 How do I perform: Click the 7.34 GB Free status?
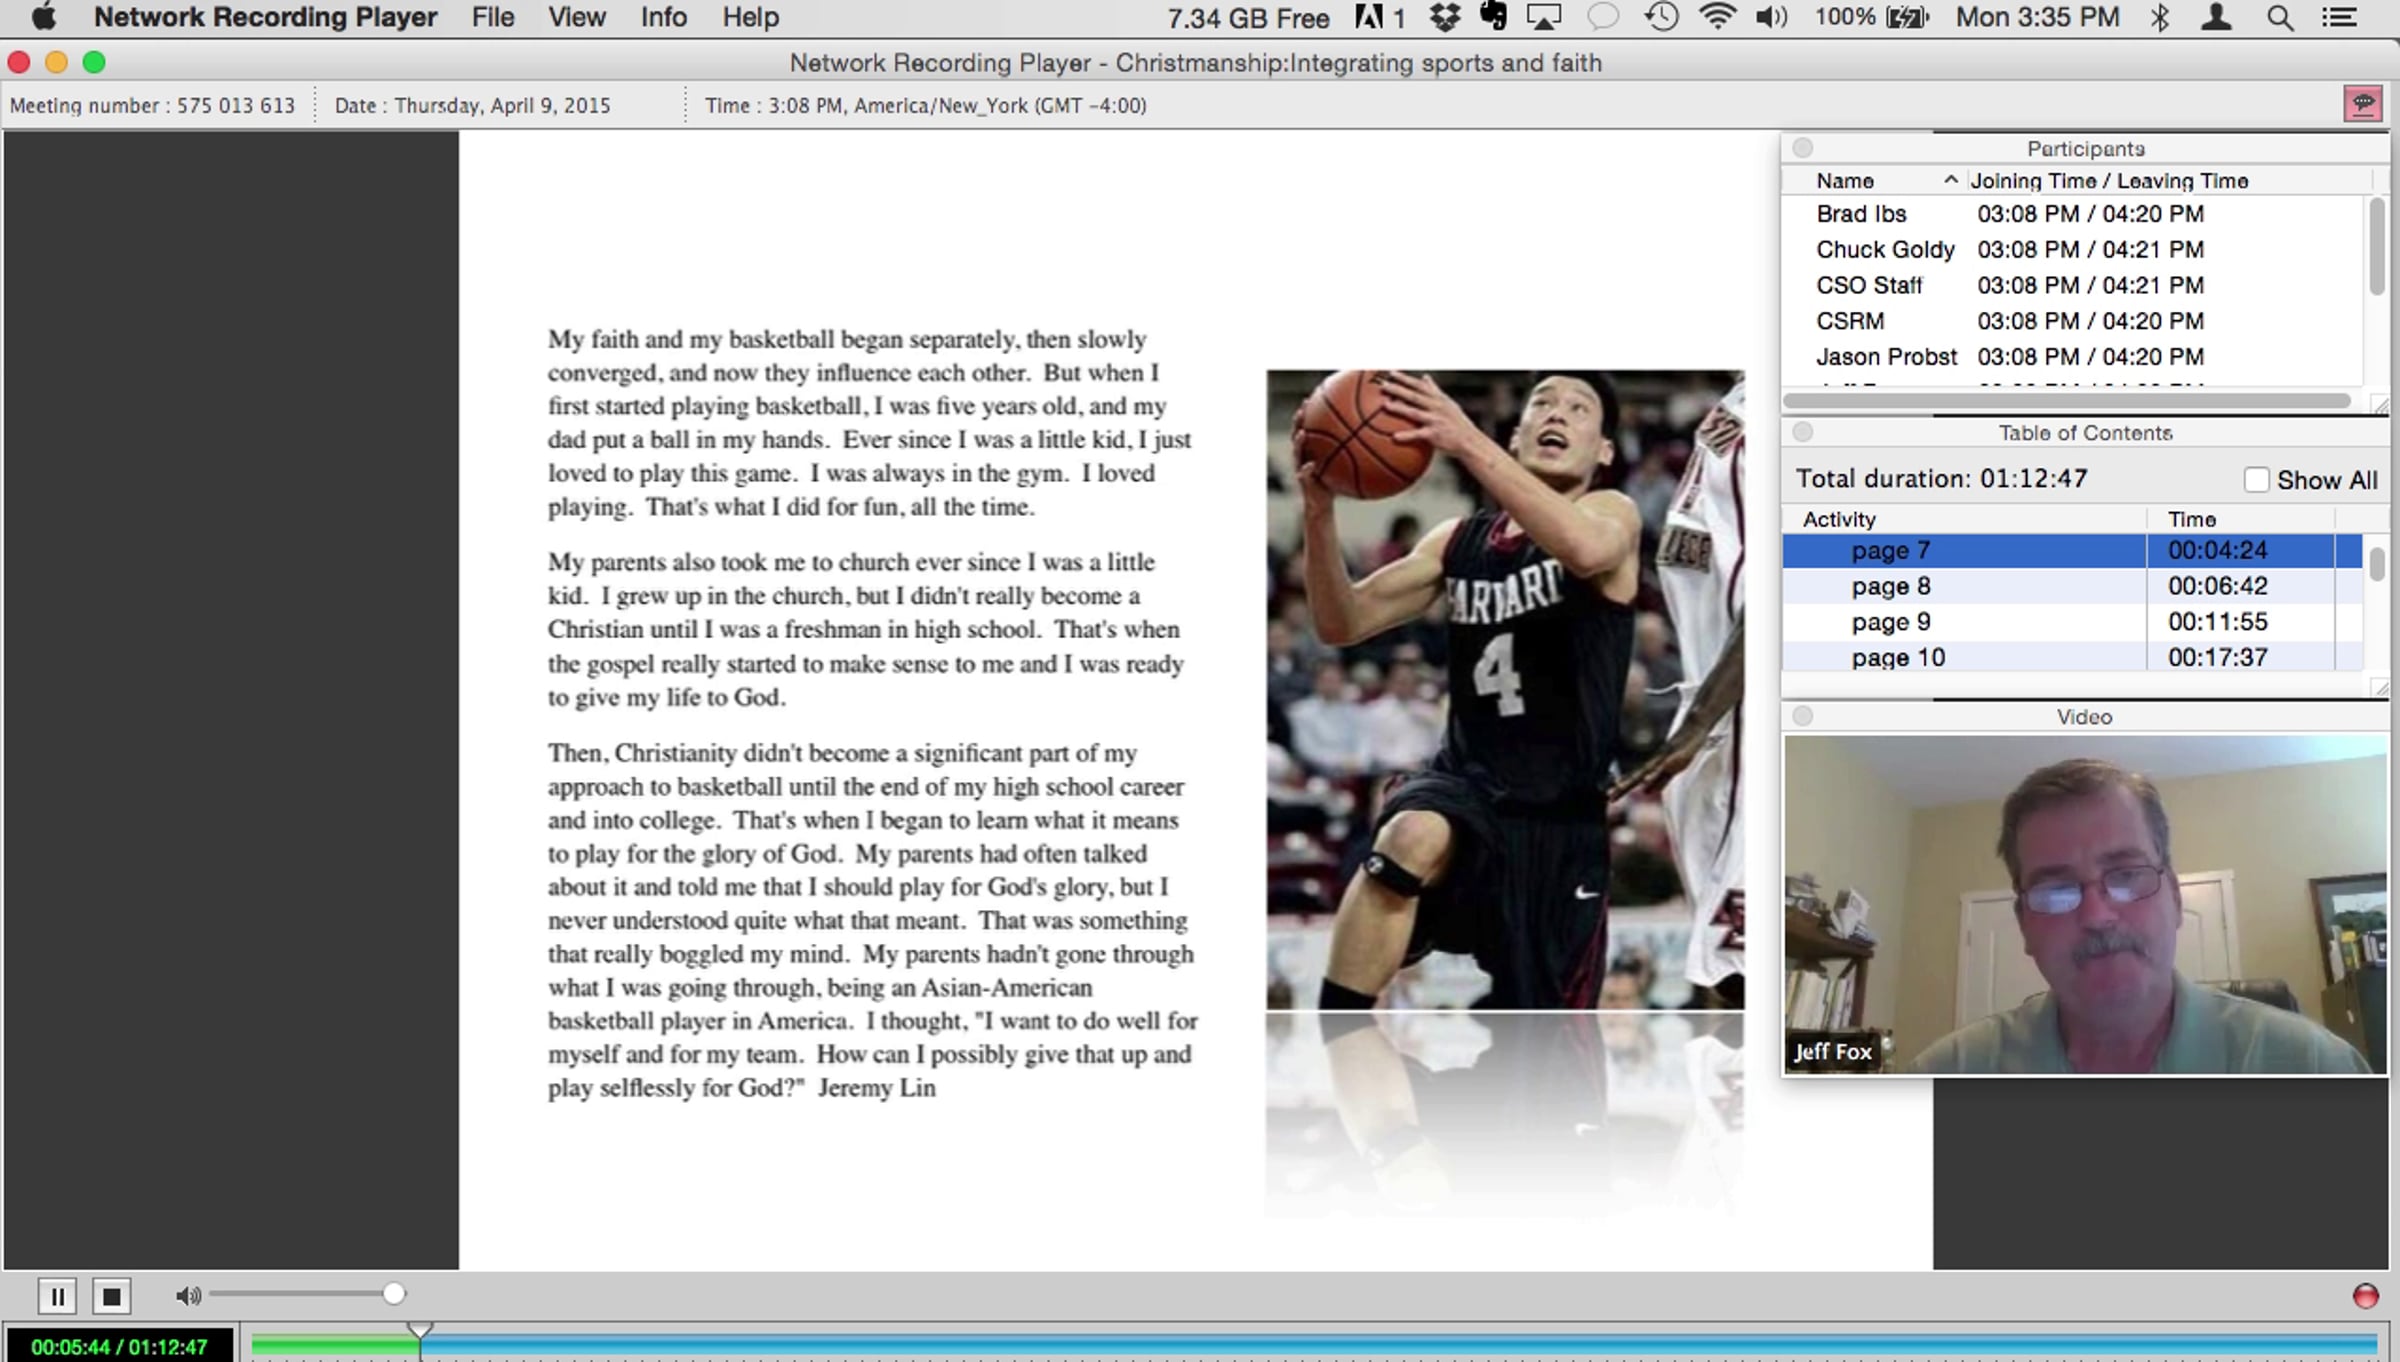(x=1248, y=18)
